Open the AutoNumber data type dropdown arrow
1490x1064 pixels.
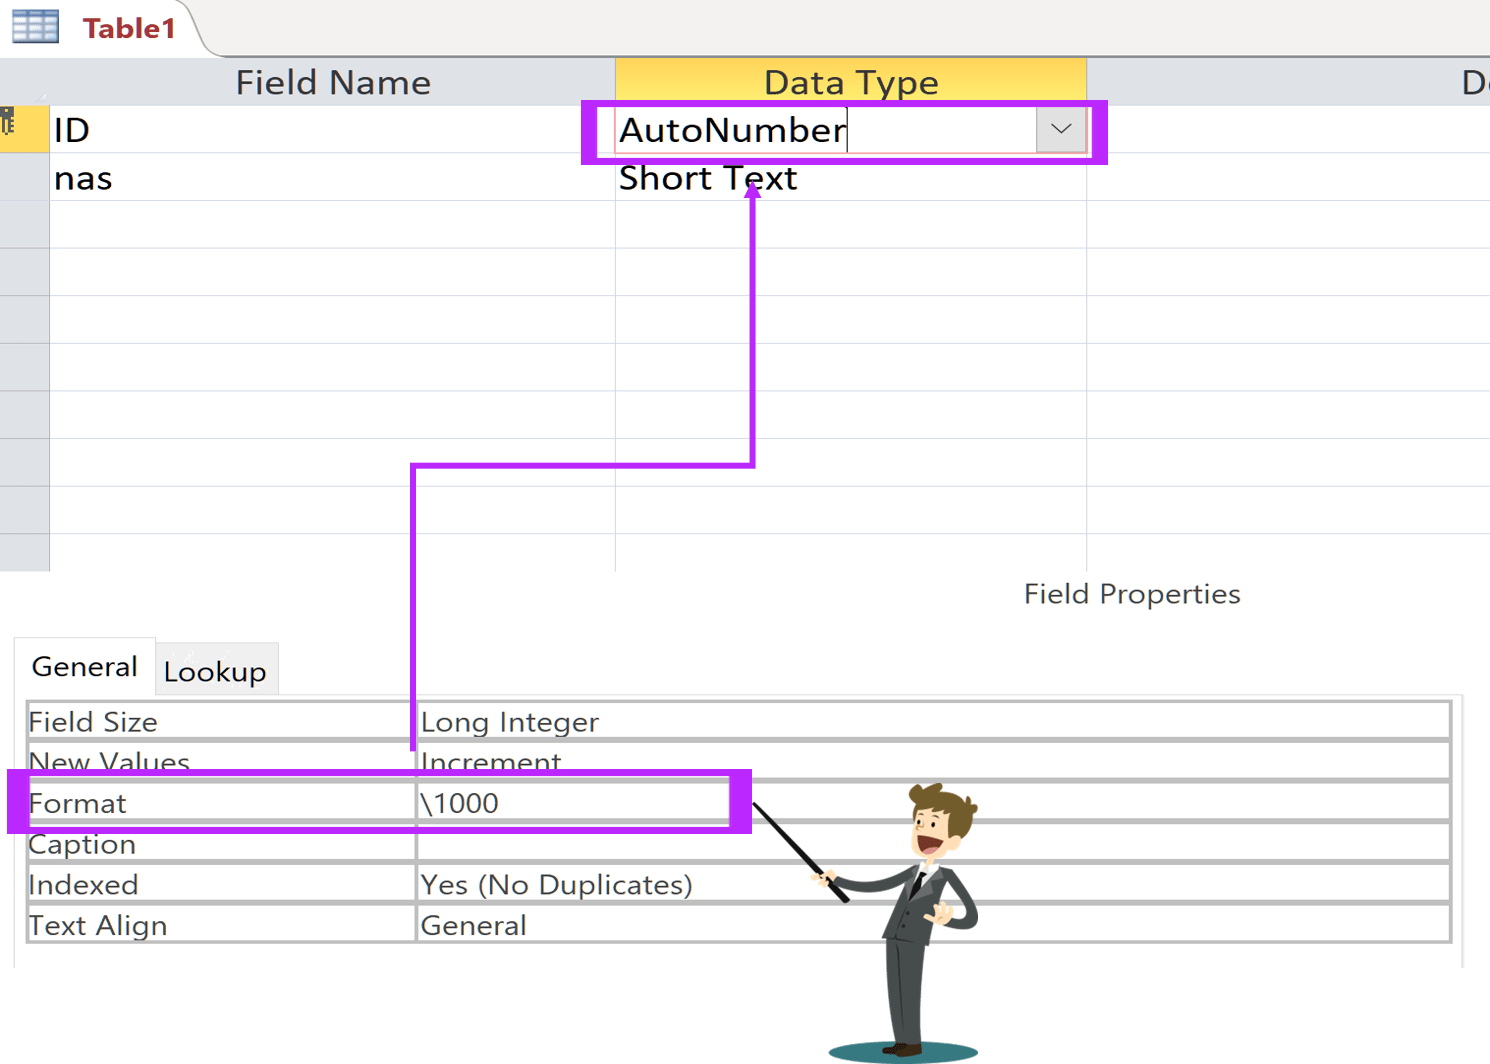tap(1060, 130)
